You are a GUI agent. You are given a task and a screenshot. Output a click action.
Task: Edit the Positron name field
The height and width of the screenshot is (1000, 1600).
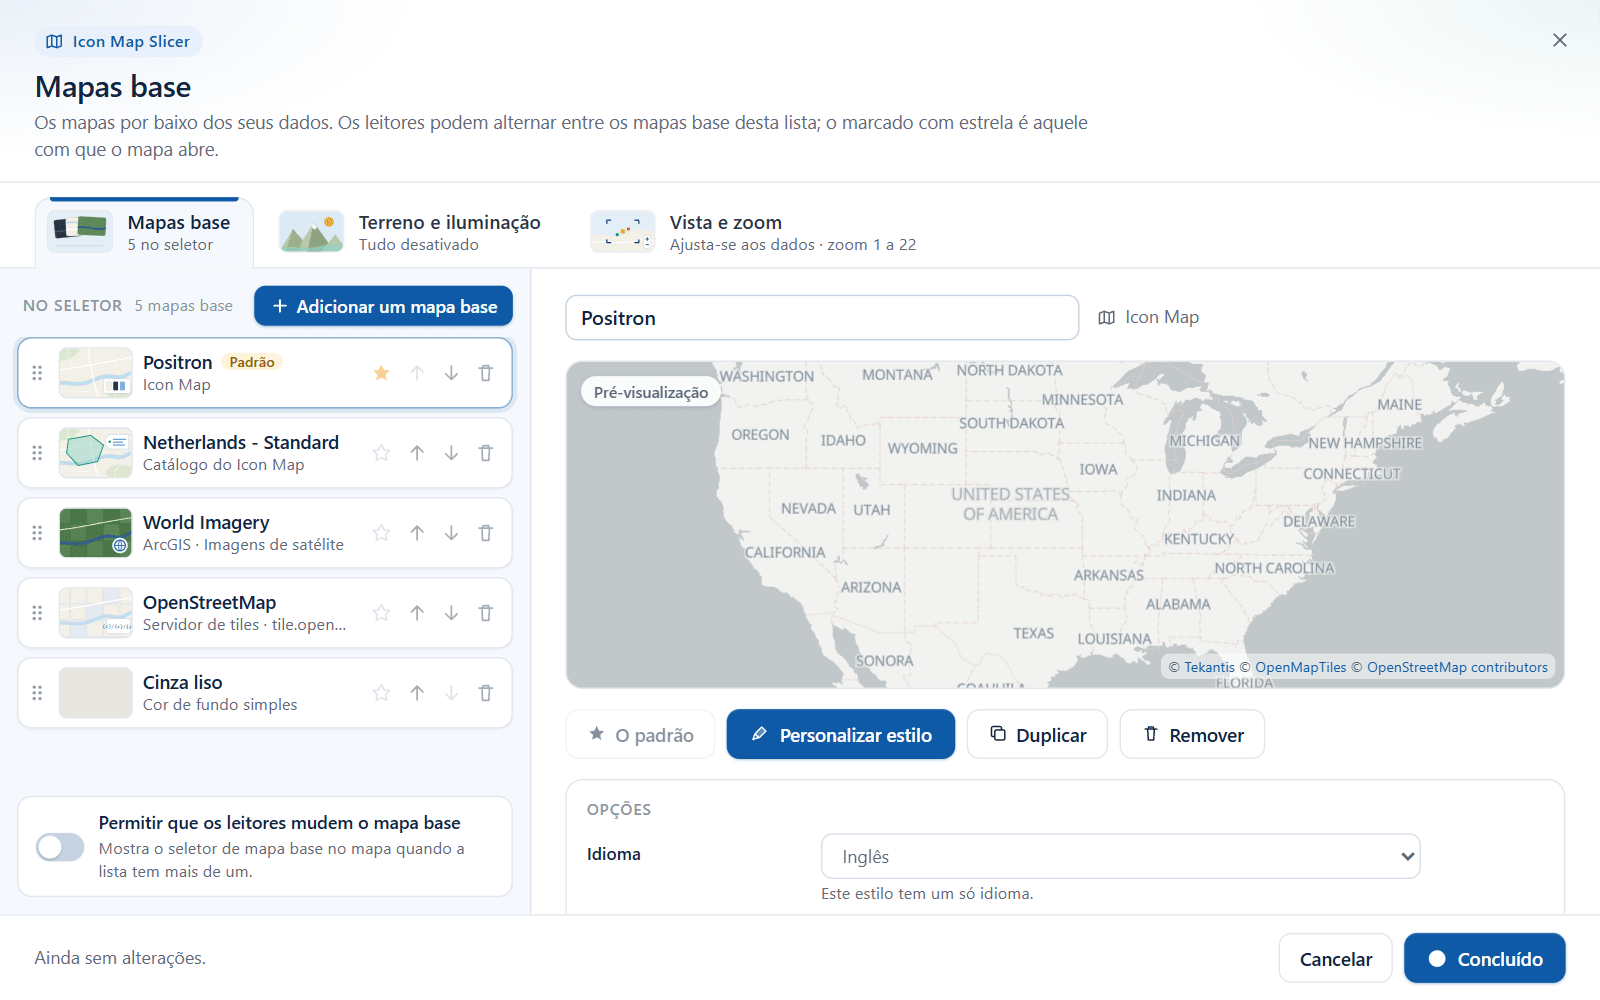click(822, 318)
